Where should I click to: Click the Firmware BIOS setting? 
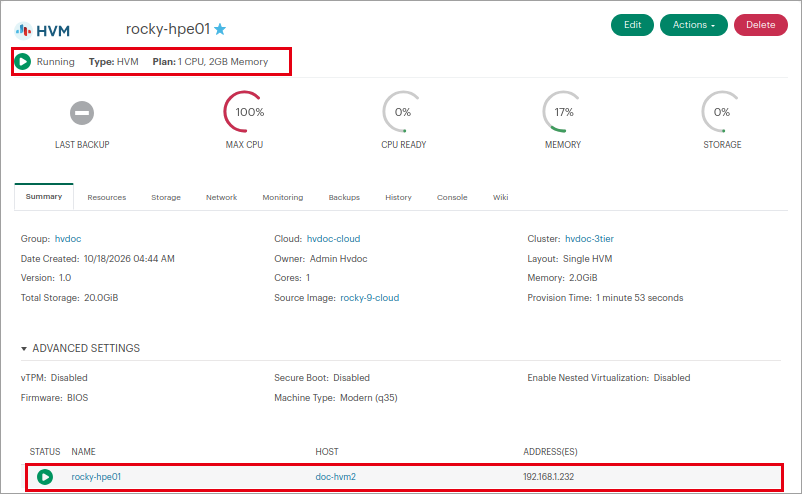point(54,398)
